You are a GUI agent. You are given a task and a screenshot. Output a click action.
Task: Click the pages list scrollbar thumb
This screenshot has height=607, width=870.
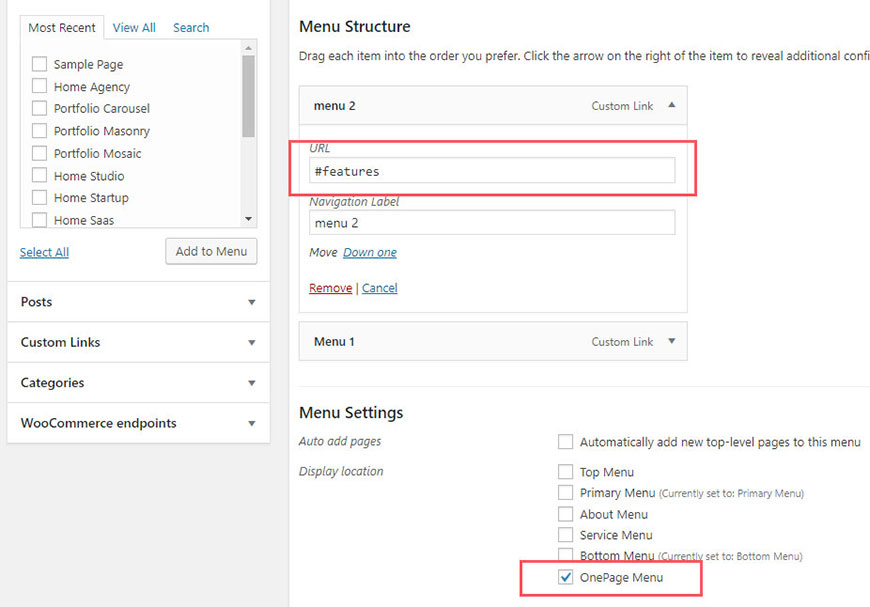coord(249,95)
